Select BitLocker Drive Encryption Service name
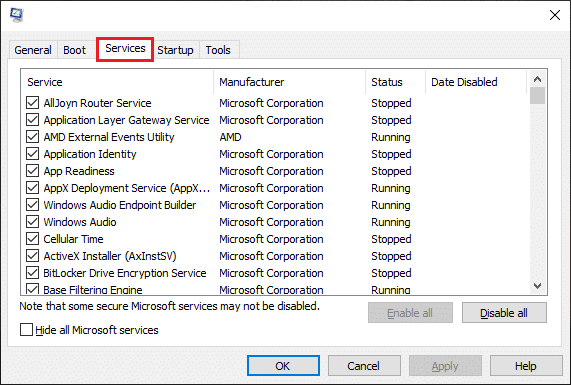This screenshot has width=571, height=385. (x=125, y=273)
